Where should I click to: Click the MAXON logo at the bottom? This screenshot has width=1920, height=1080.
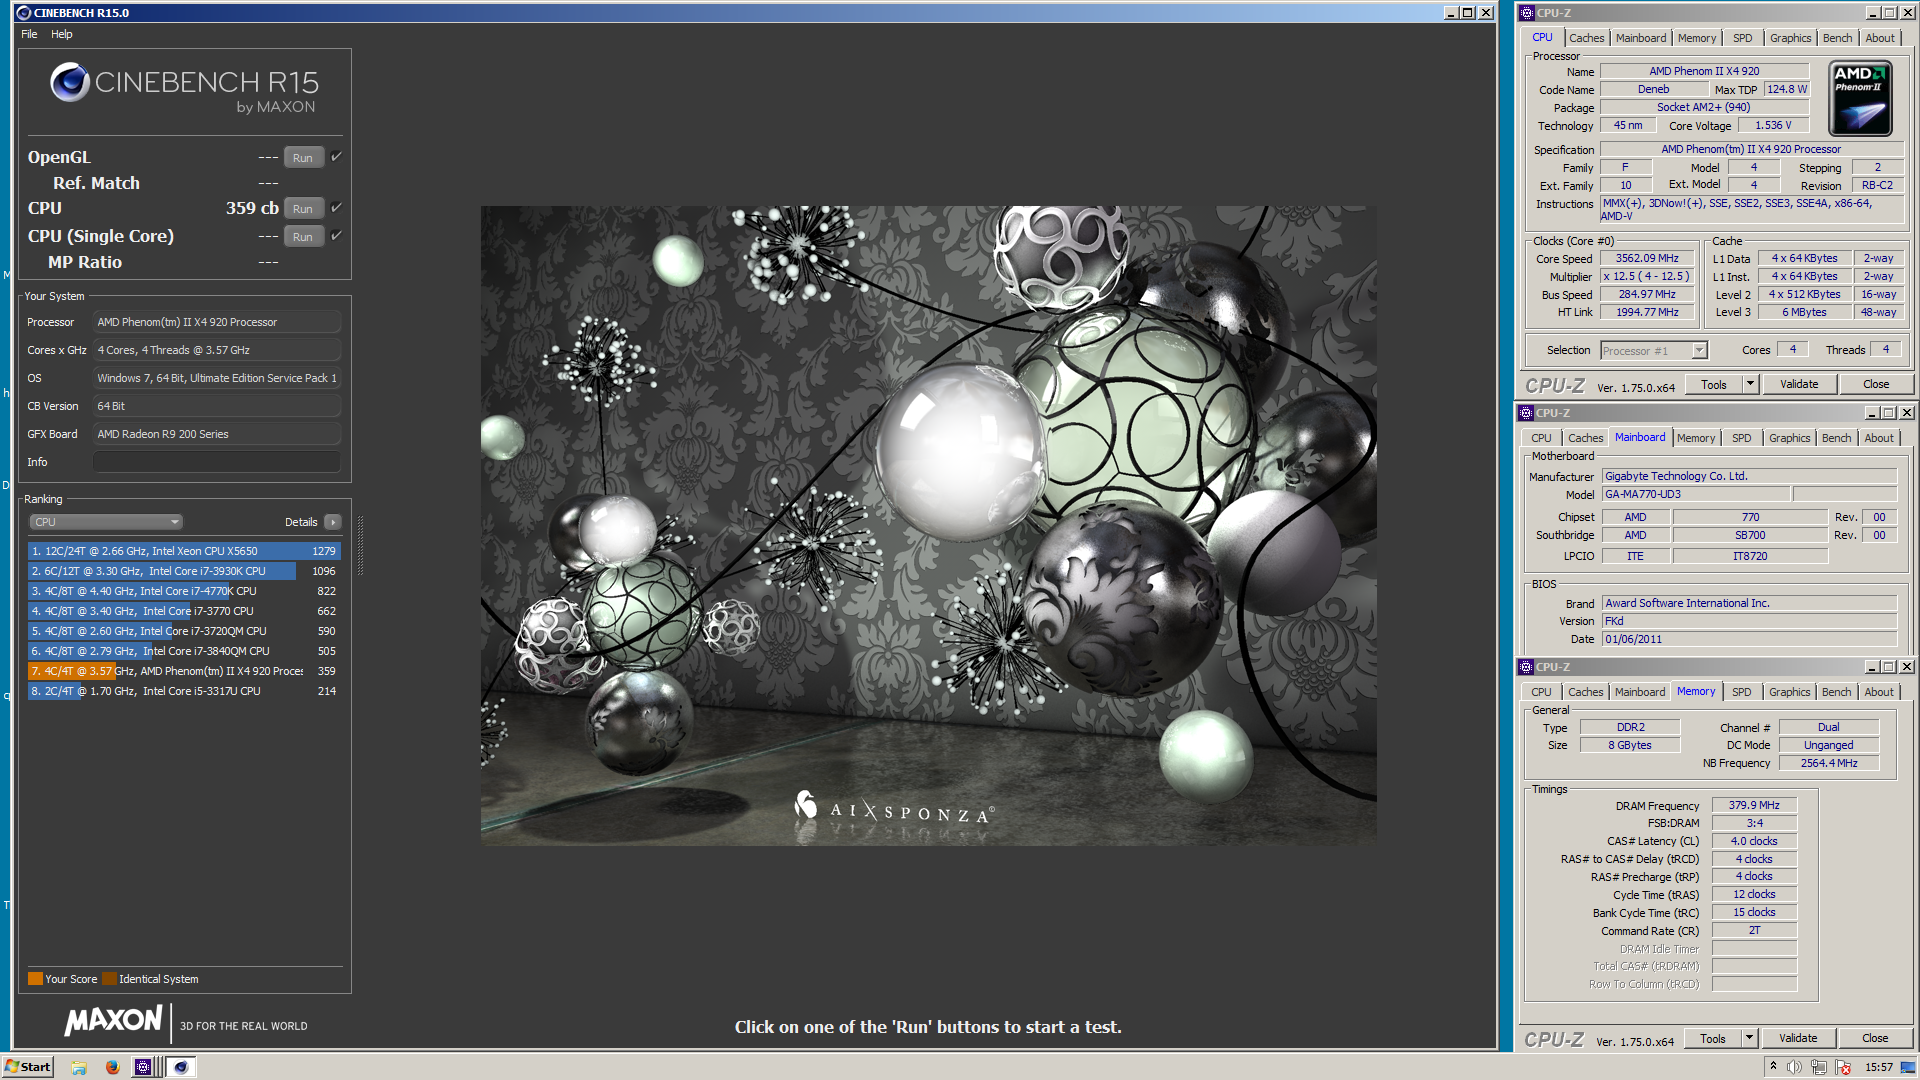[113, 1021]
